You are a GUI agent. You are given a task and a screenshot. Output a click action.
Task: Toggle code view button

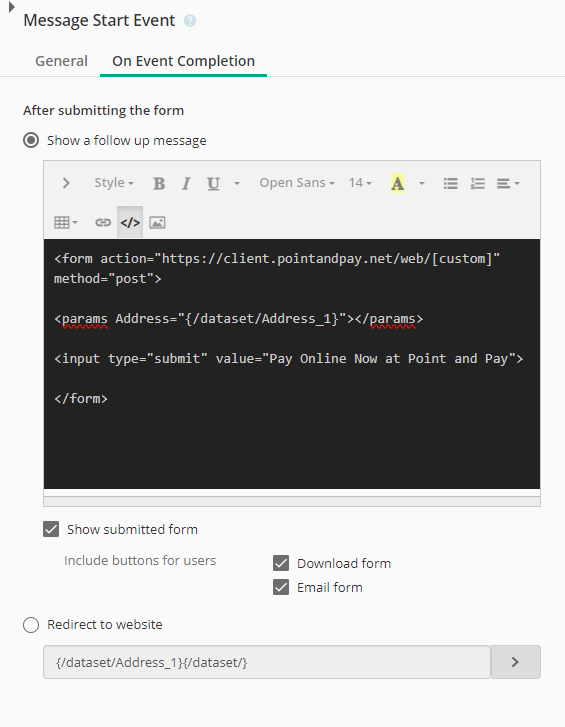pyautogui.click(x=130, y=223)
